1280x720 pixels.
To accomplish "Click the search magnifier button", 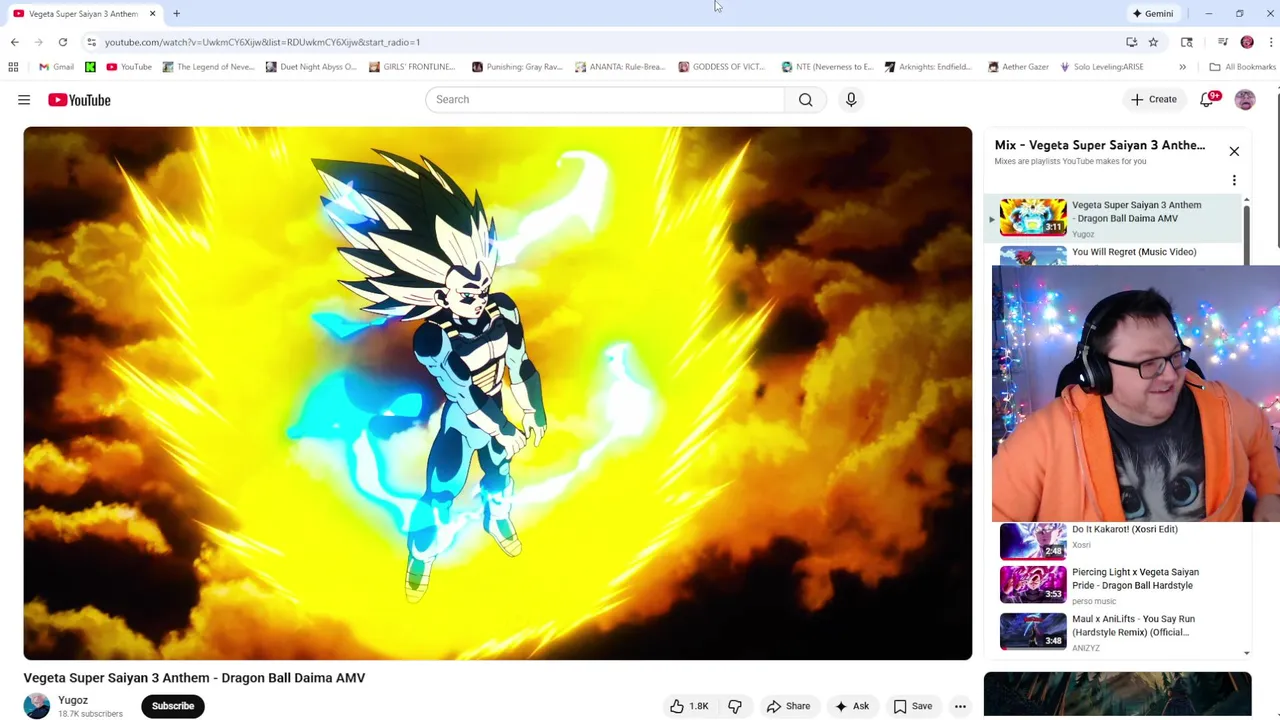I will [x=805, y=99].
